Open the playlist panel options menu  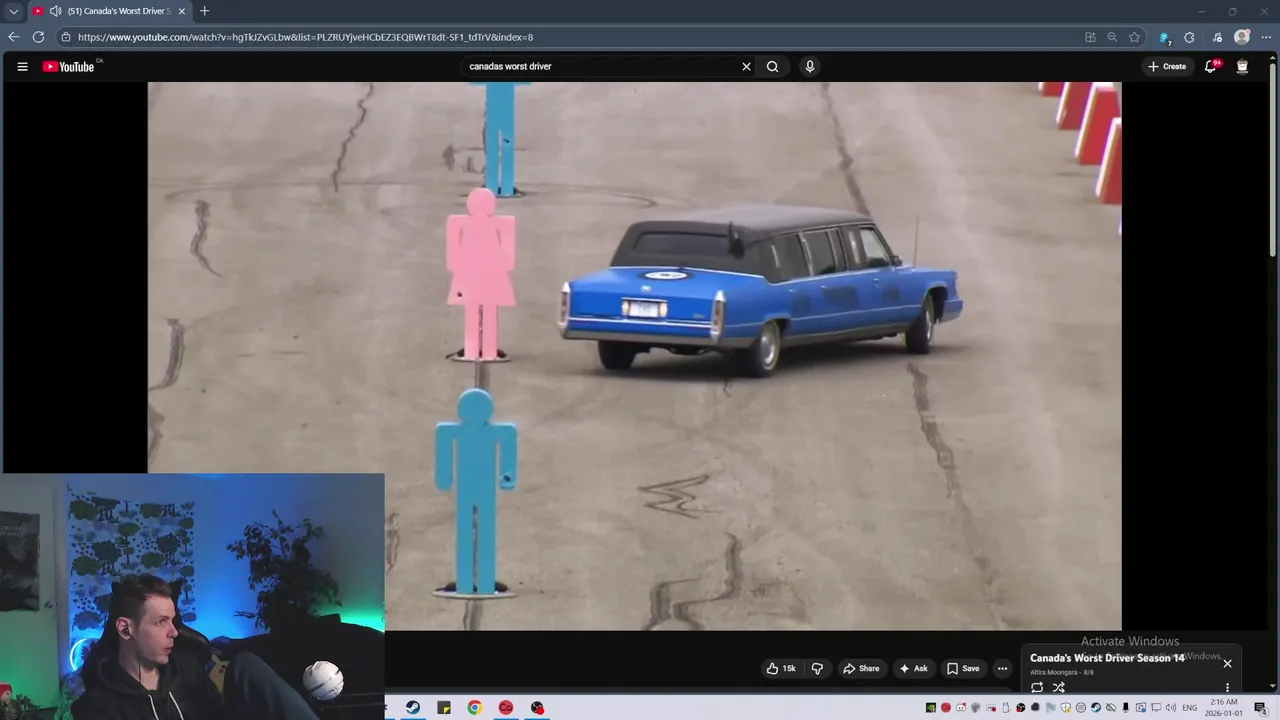pos(1227,687)
